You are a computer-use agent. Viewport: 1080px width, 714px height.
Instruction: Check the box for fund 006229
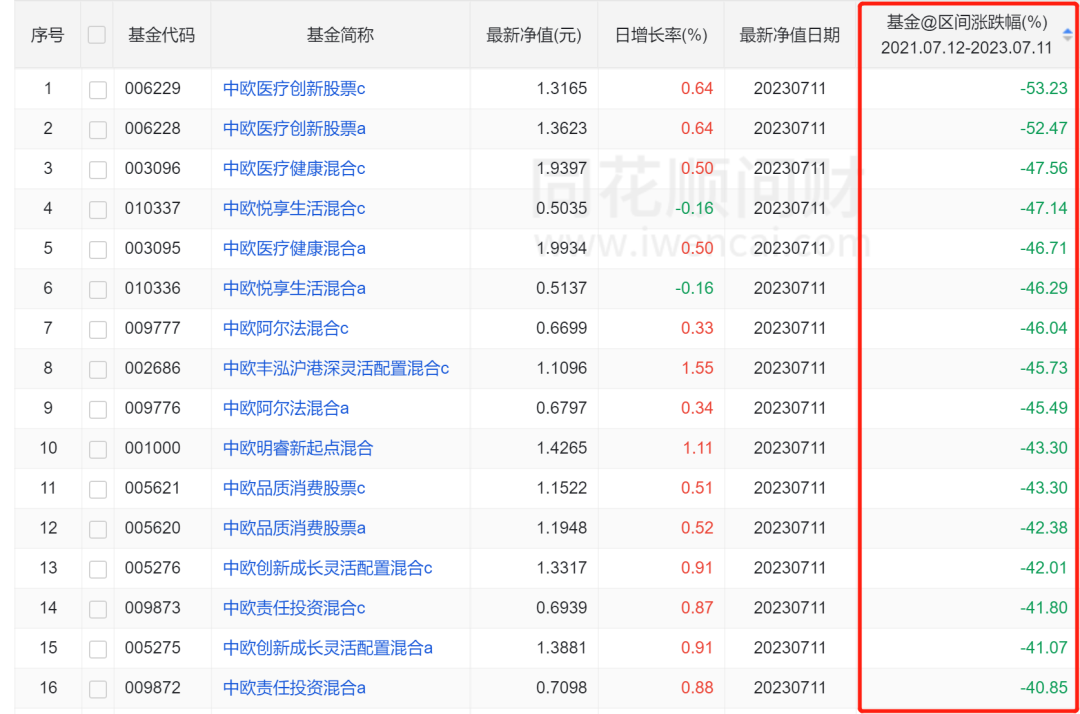point(98,90)
